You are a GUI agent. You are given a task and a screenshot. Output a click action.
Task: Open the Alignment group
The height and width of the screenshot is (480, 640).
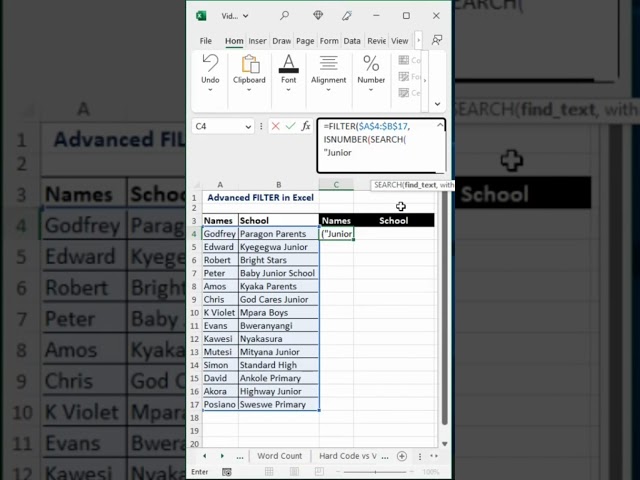[x=329, y=73]
